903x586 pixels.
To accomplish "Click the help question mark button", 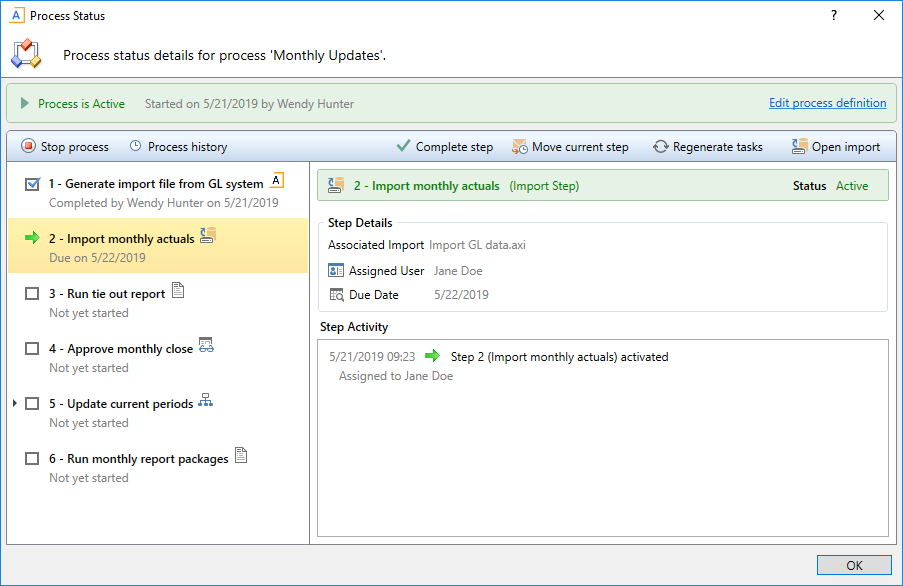I will (833, 15).
